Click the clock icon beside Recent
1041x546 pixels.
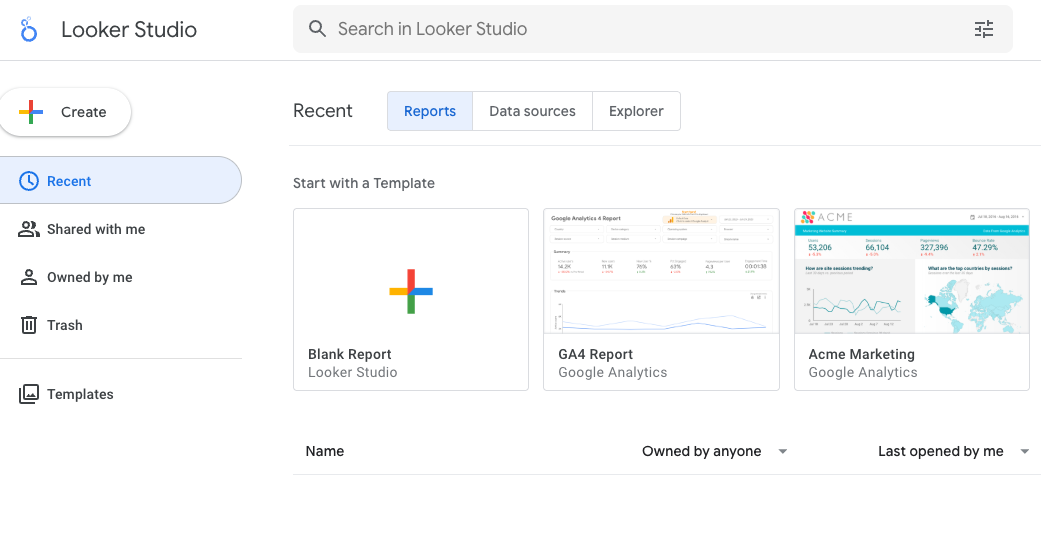point(29,181)
